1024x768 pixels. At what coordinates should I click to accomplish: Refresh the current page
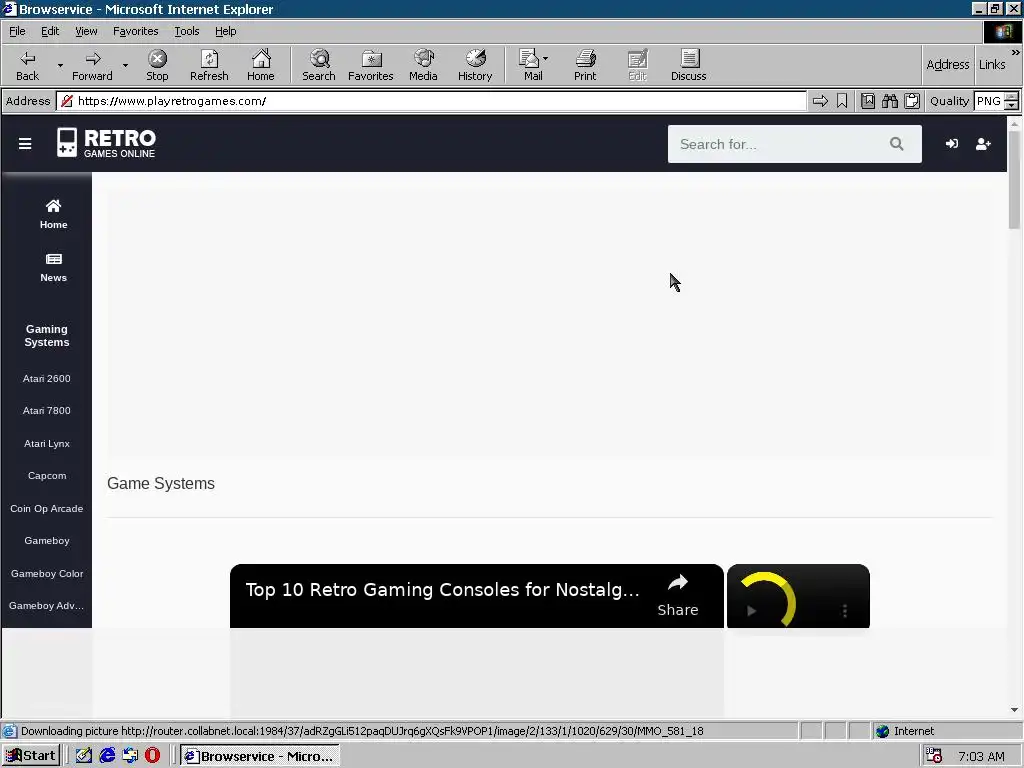coord(209,65)
